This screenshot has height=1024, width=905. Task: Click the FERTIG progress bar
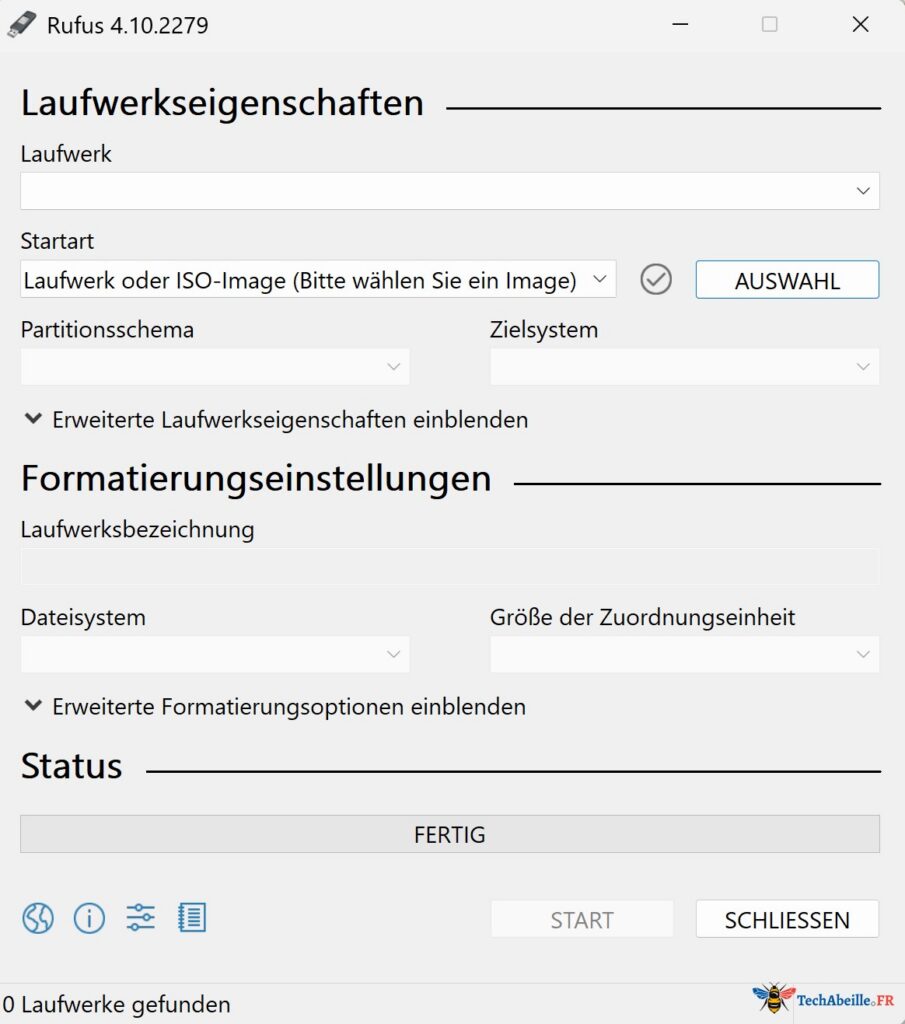tap(450, 834)
